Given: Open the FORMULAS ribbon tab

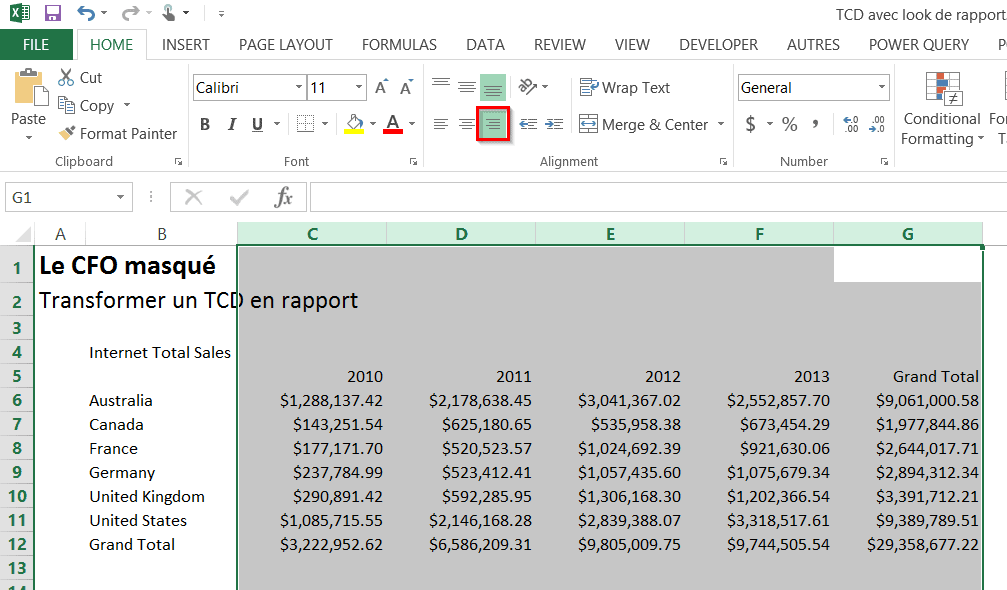Looking at the screenshot, I should (399, 45).
